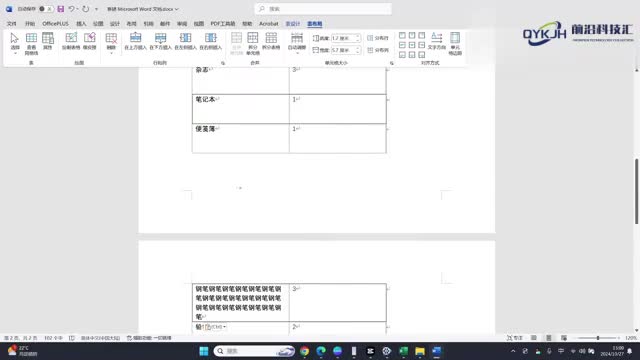
Task: Click the table cell containing 笔记本
Action: pyautogui.click(x=241, y=109)
